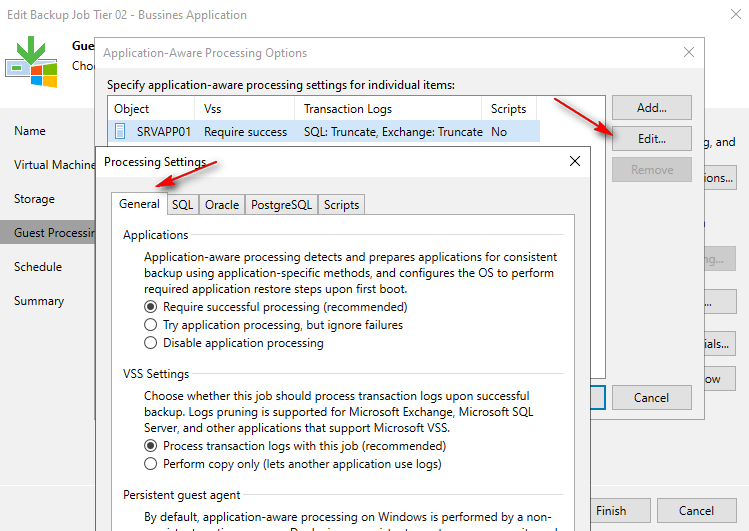Open the Scripts tab

pos(341,204)
